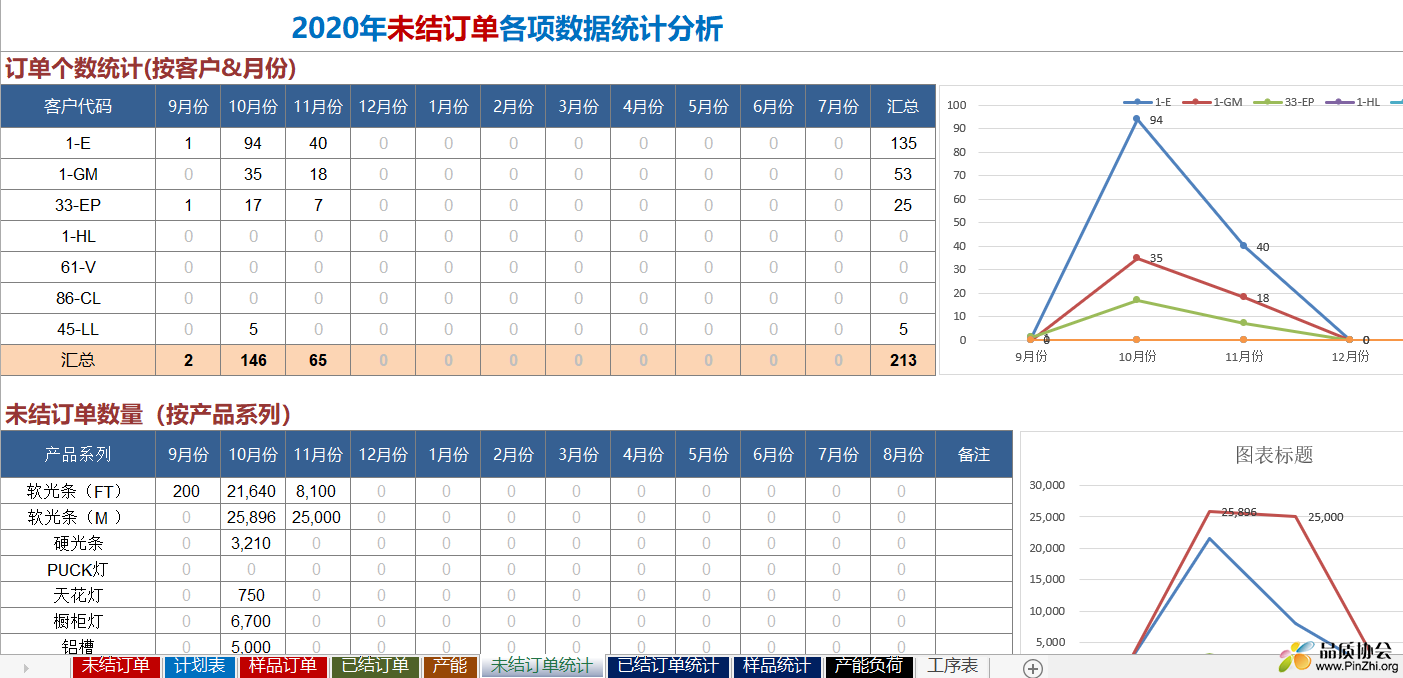
Task: Select the 146 October total cell
Action: (x=253, y=360)
